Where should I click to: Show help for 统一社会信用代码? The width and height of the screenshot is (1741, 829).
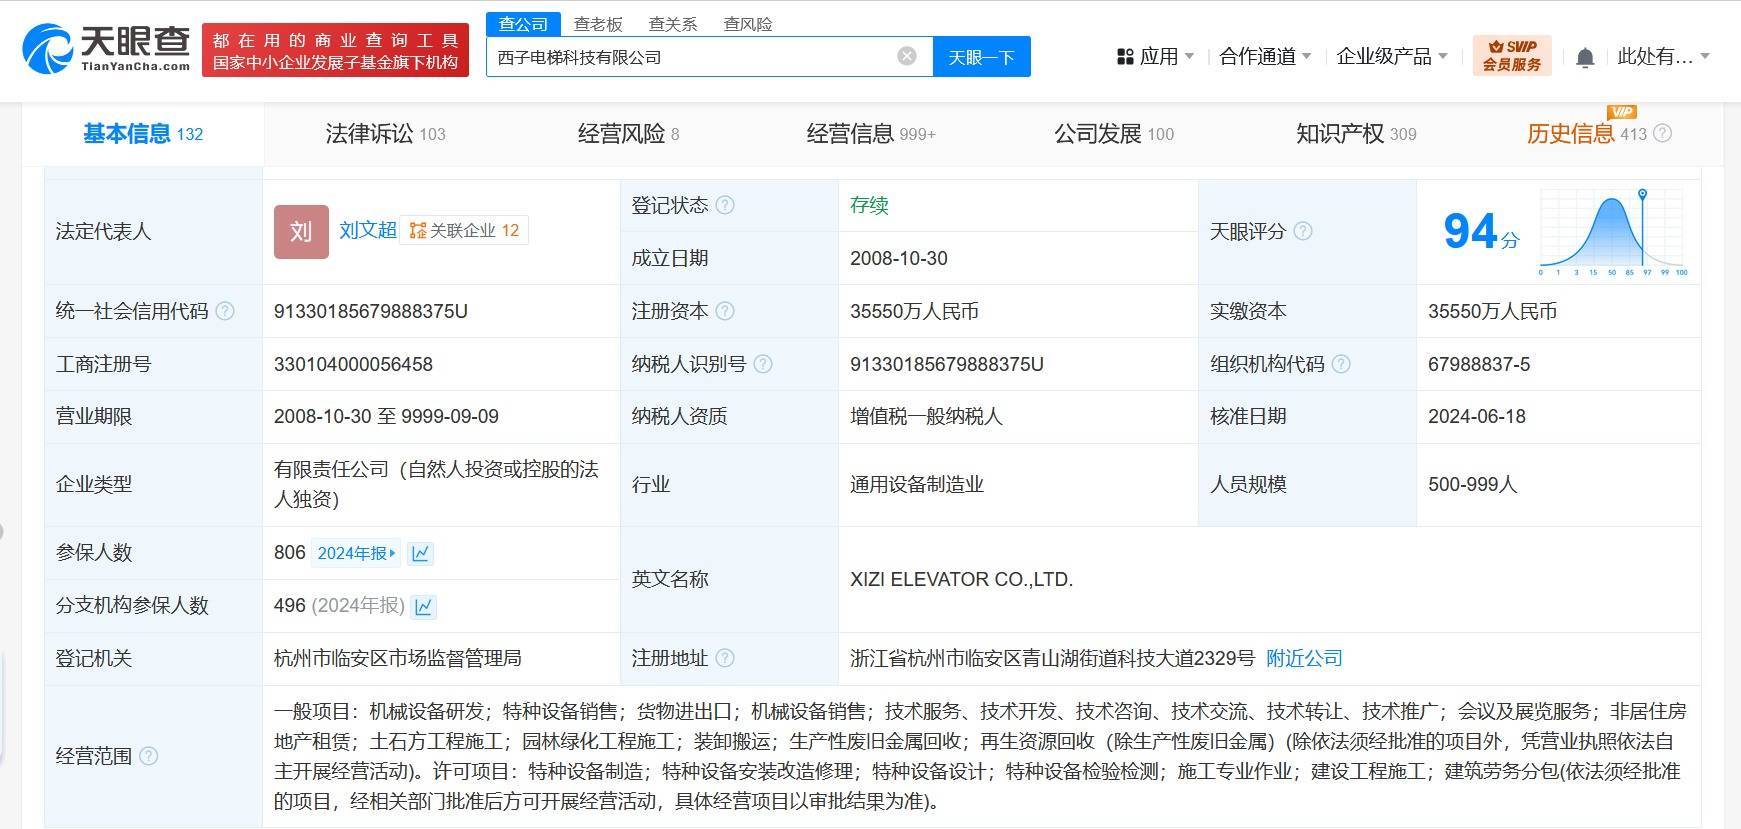[x=225, y=311]
